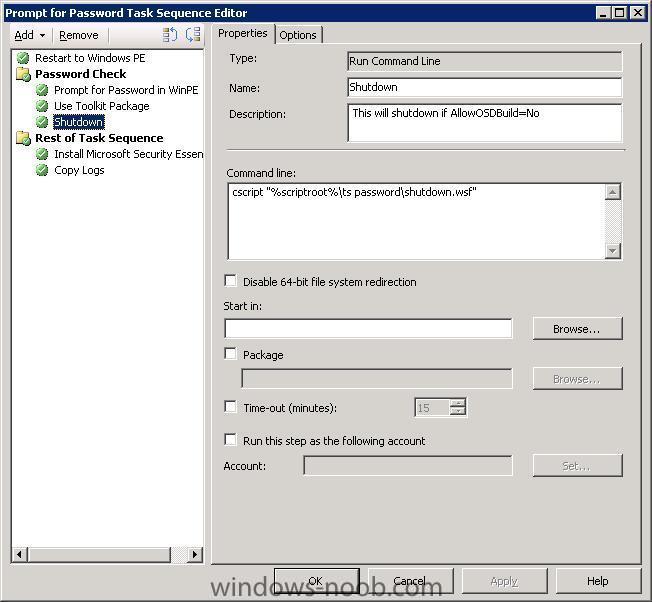The image size is (652, 602).
Task: Click check icon beside Install Microsoft Security Essentials
Action: [42, 154]
